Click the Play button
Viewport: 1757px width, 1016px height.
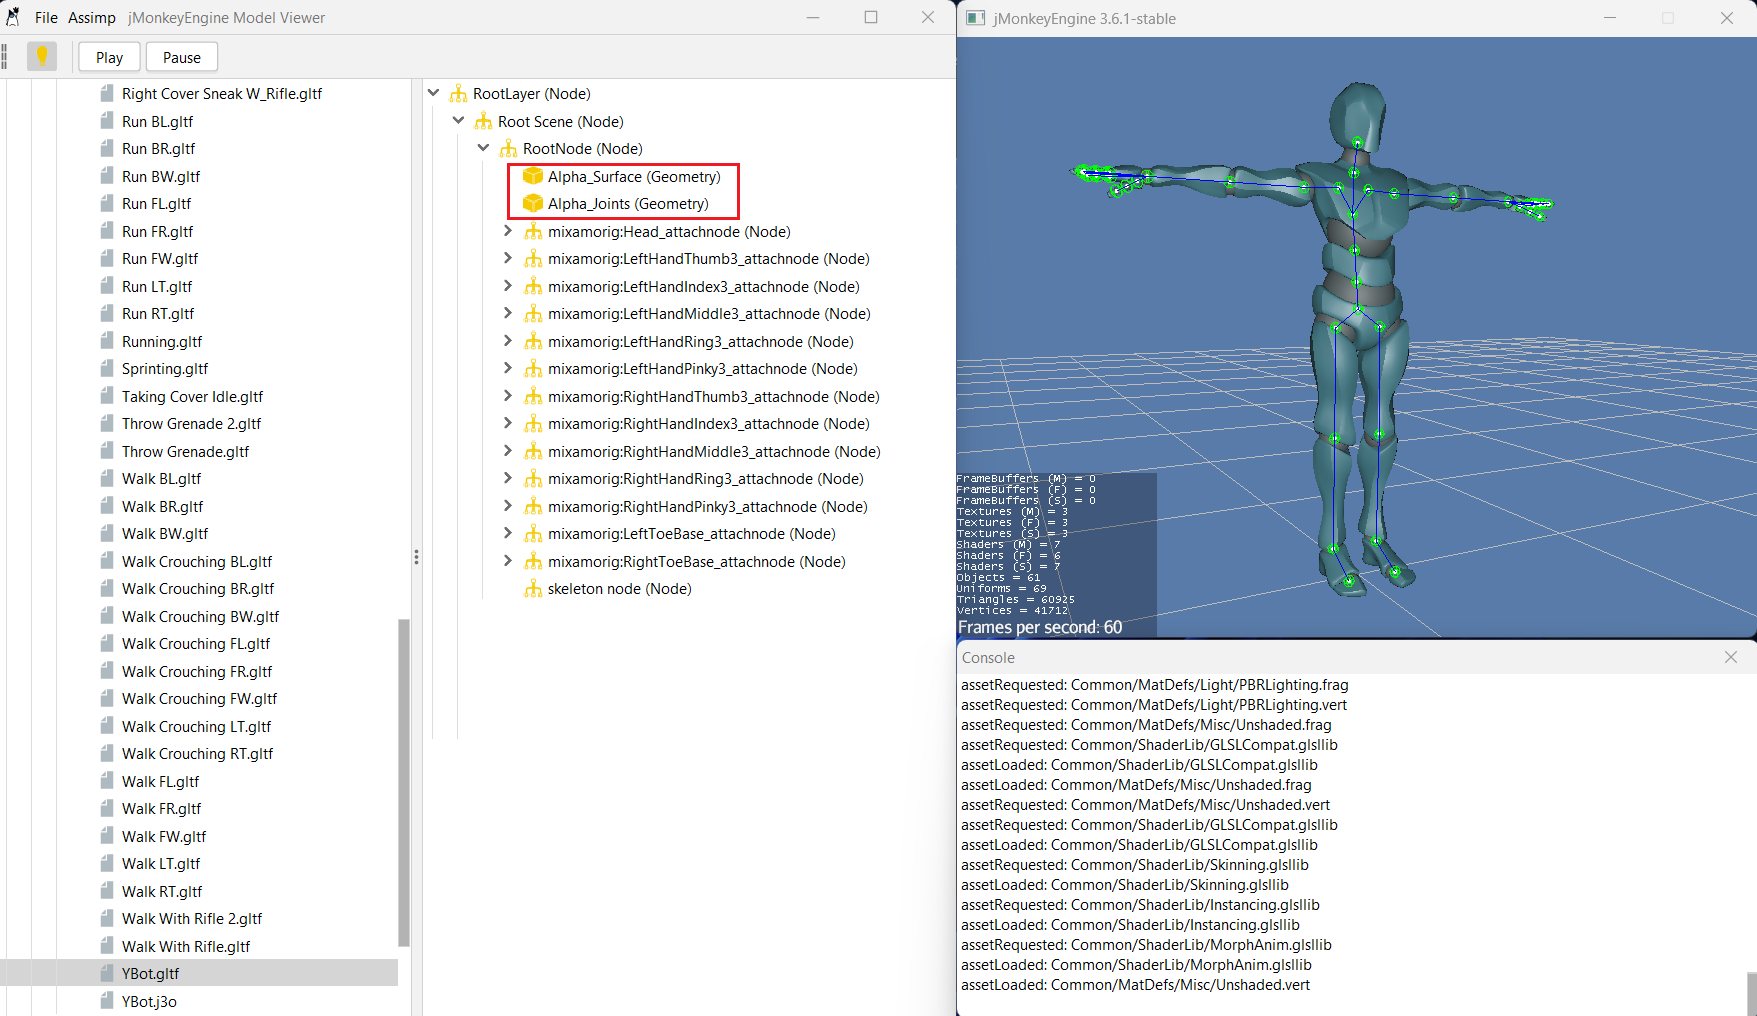(x=110, y=57)
